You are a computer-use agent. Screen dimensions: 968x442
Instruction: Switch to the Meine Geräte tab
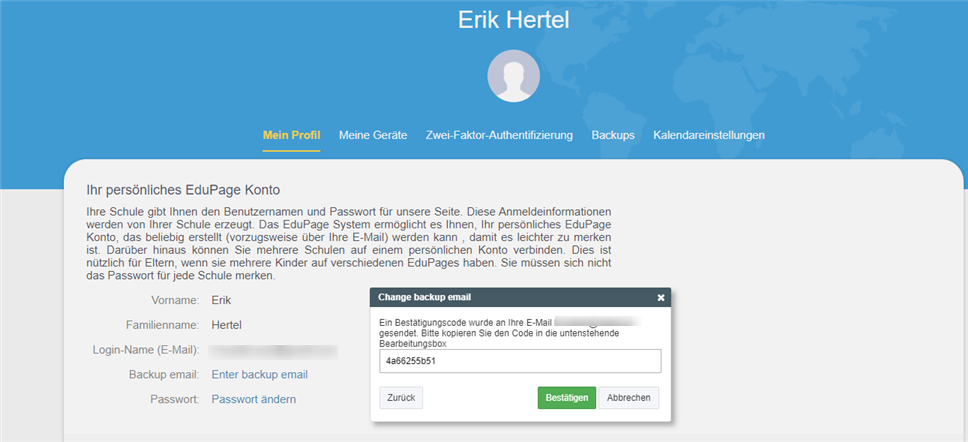tap(373, 135)
